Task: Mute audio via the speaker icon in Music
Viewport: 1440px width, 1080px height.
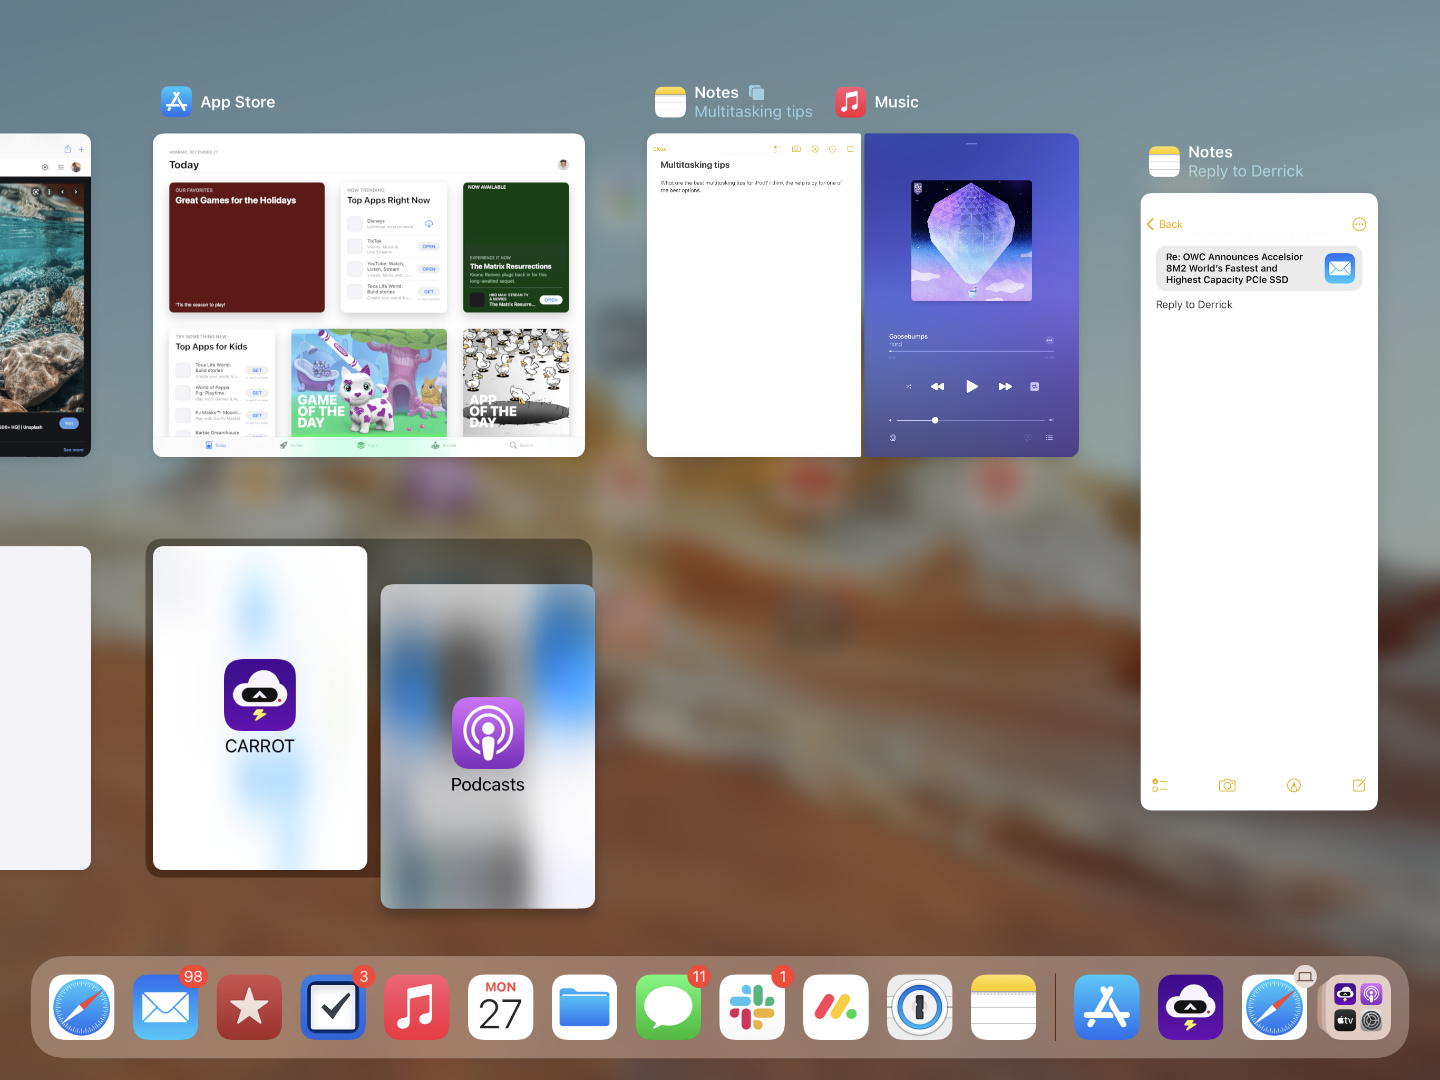Action: 890,420
